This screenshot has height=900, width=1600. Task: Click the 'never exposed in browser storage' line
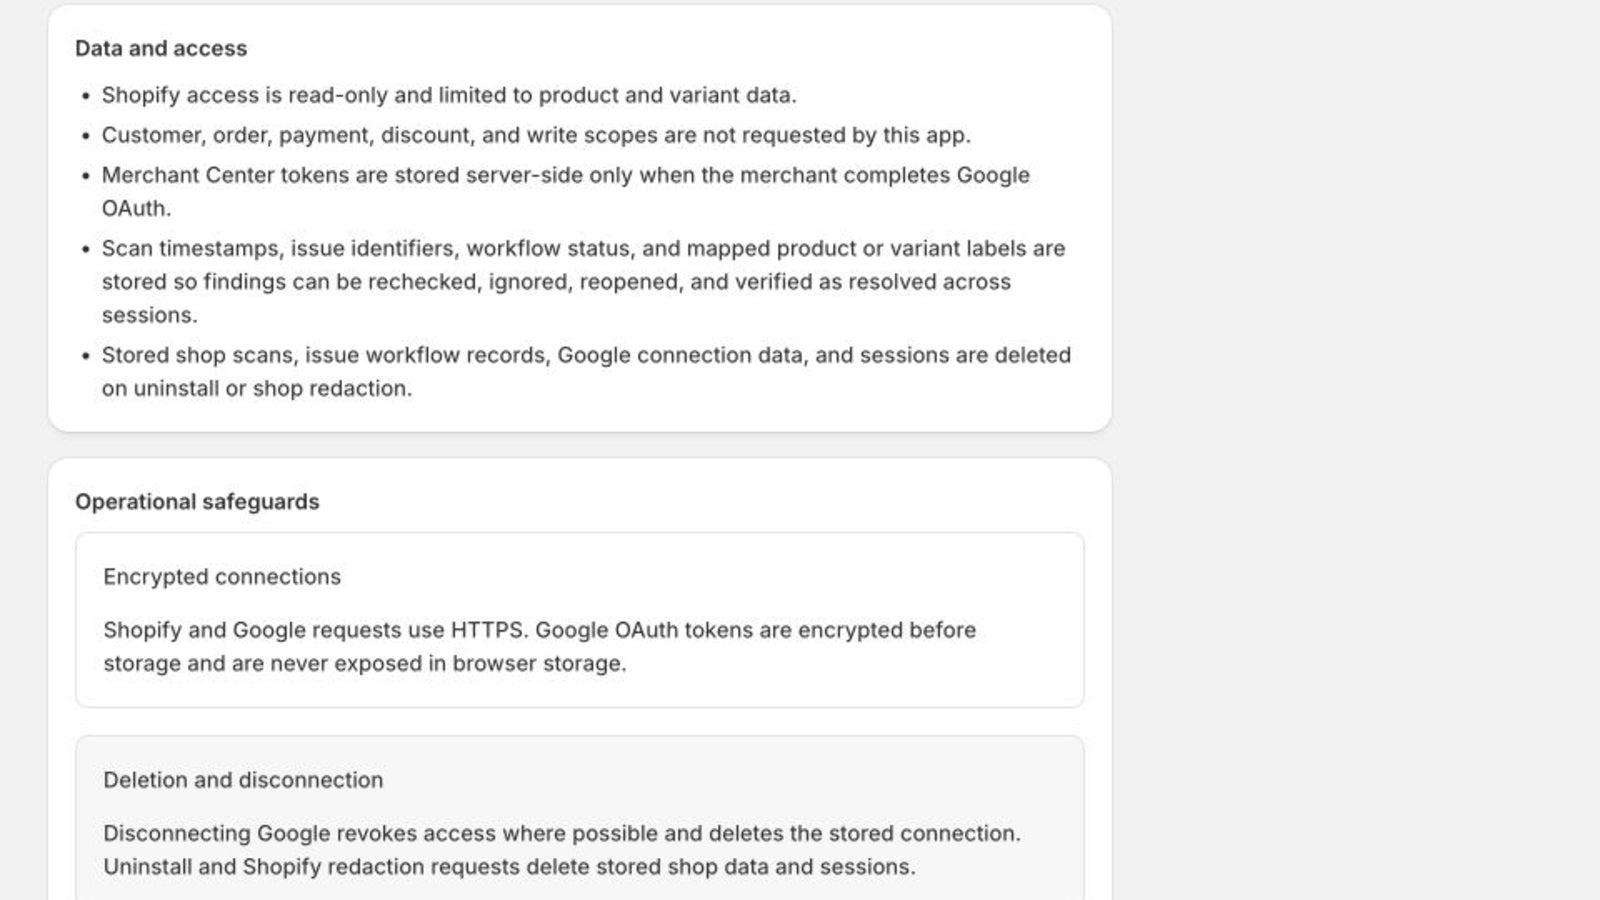point(365,663)
